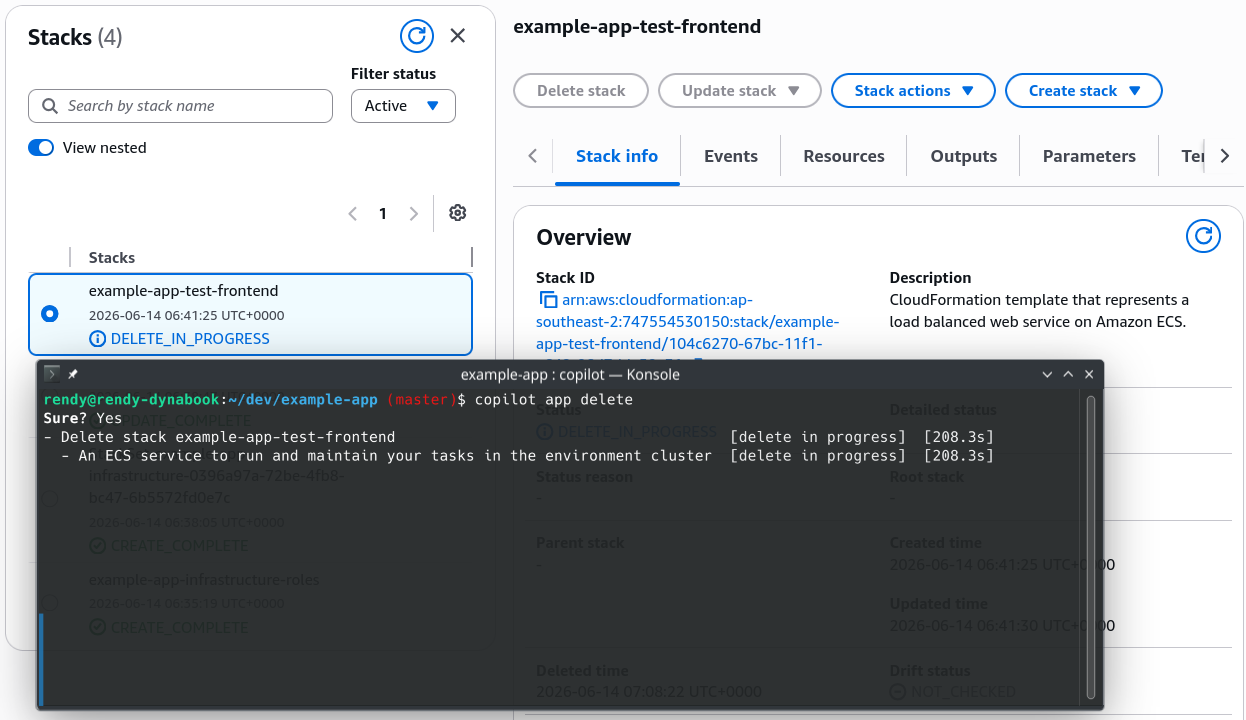Open stacks list preferences gear
Image resolution: width=1246 pixels, height=720 pixels.
(x=458, y=213)
